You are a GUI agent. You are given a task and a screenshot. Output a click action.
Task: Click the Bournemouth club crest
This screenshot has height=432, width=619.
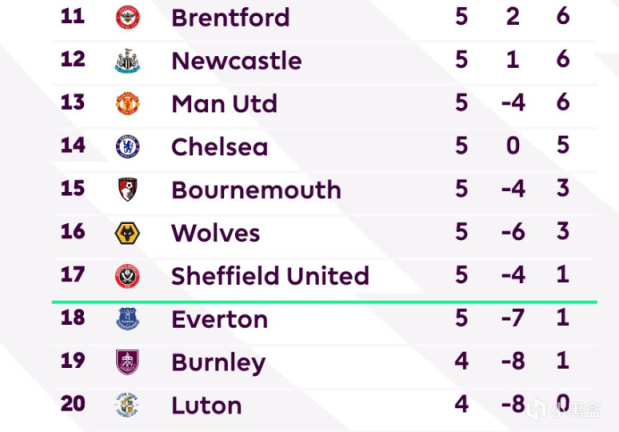pos(128,190)
